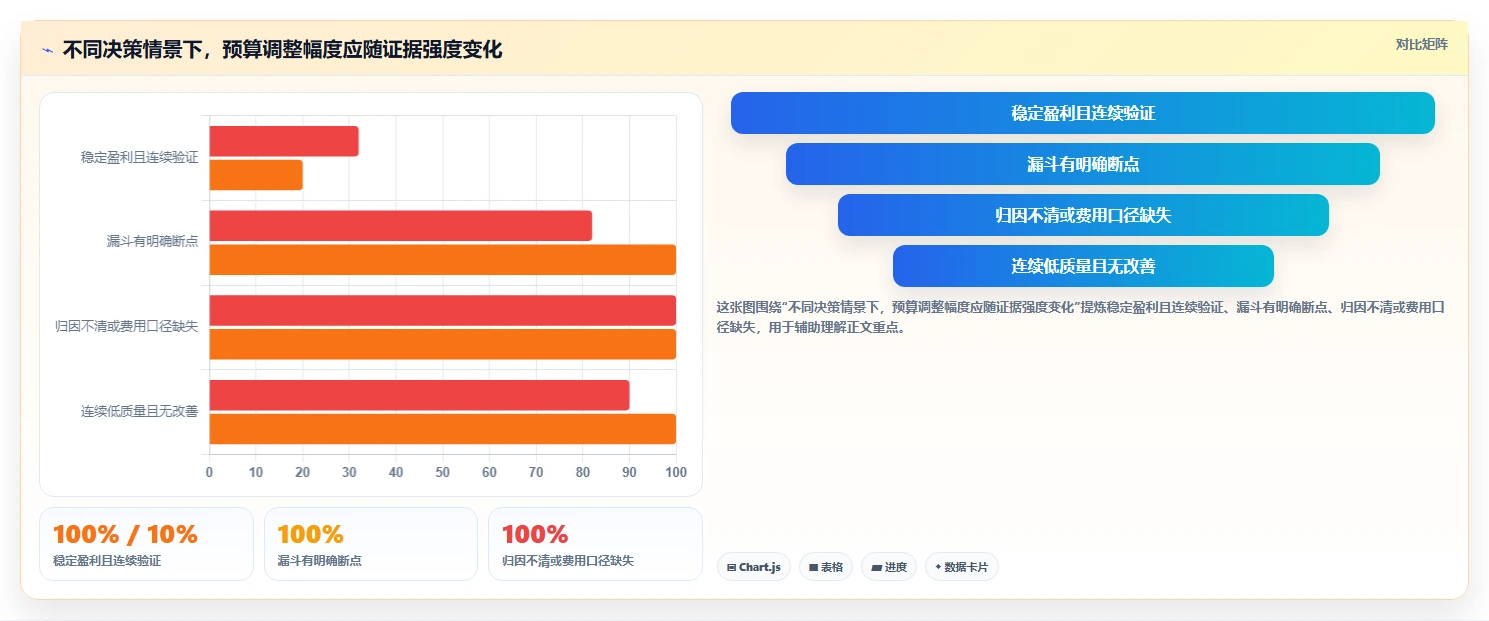Click the 数据卡片 tag chip
This screenshot has width=1489, height=621.
click(961, 567)
